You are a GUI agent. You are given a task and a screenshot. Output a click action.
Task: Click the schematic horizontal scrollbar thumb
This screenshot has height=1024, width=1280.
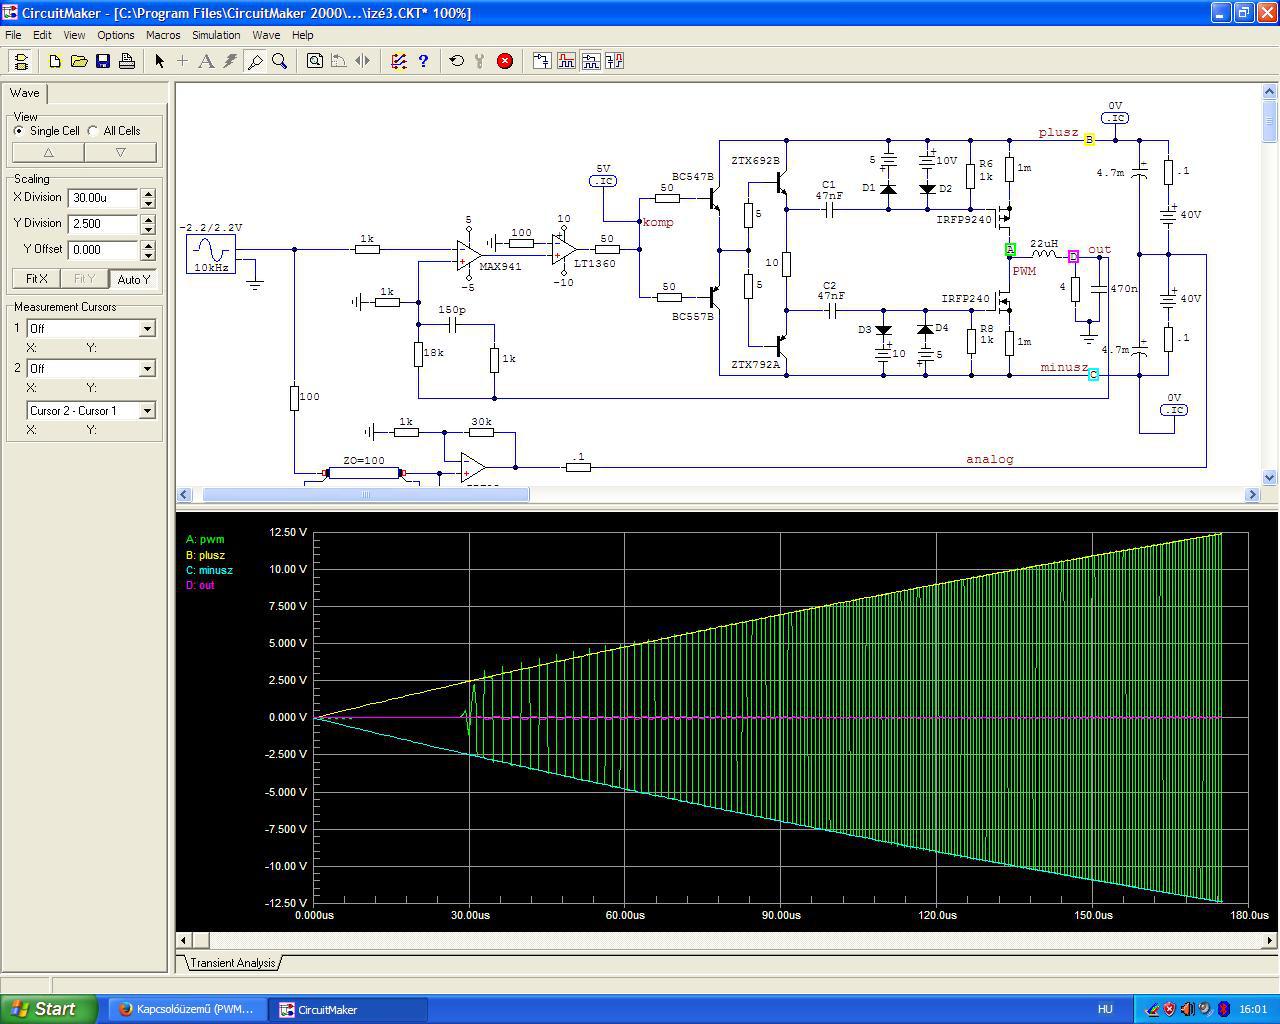pyautogui.click(x=366, y=494)
